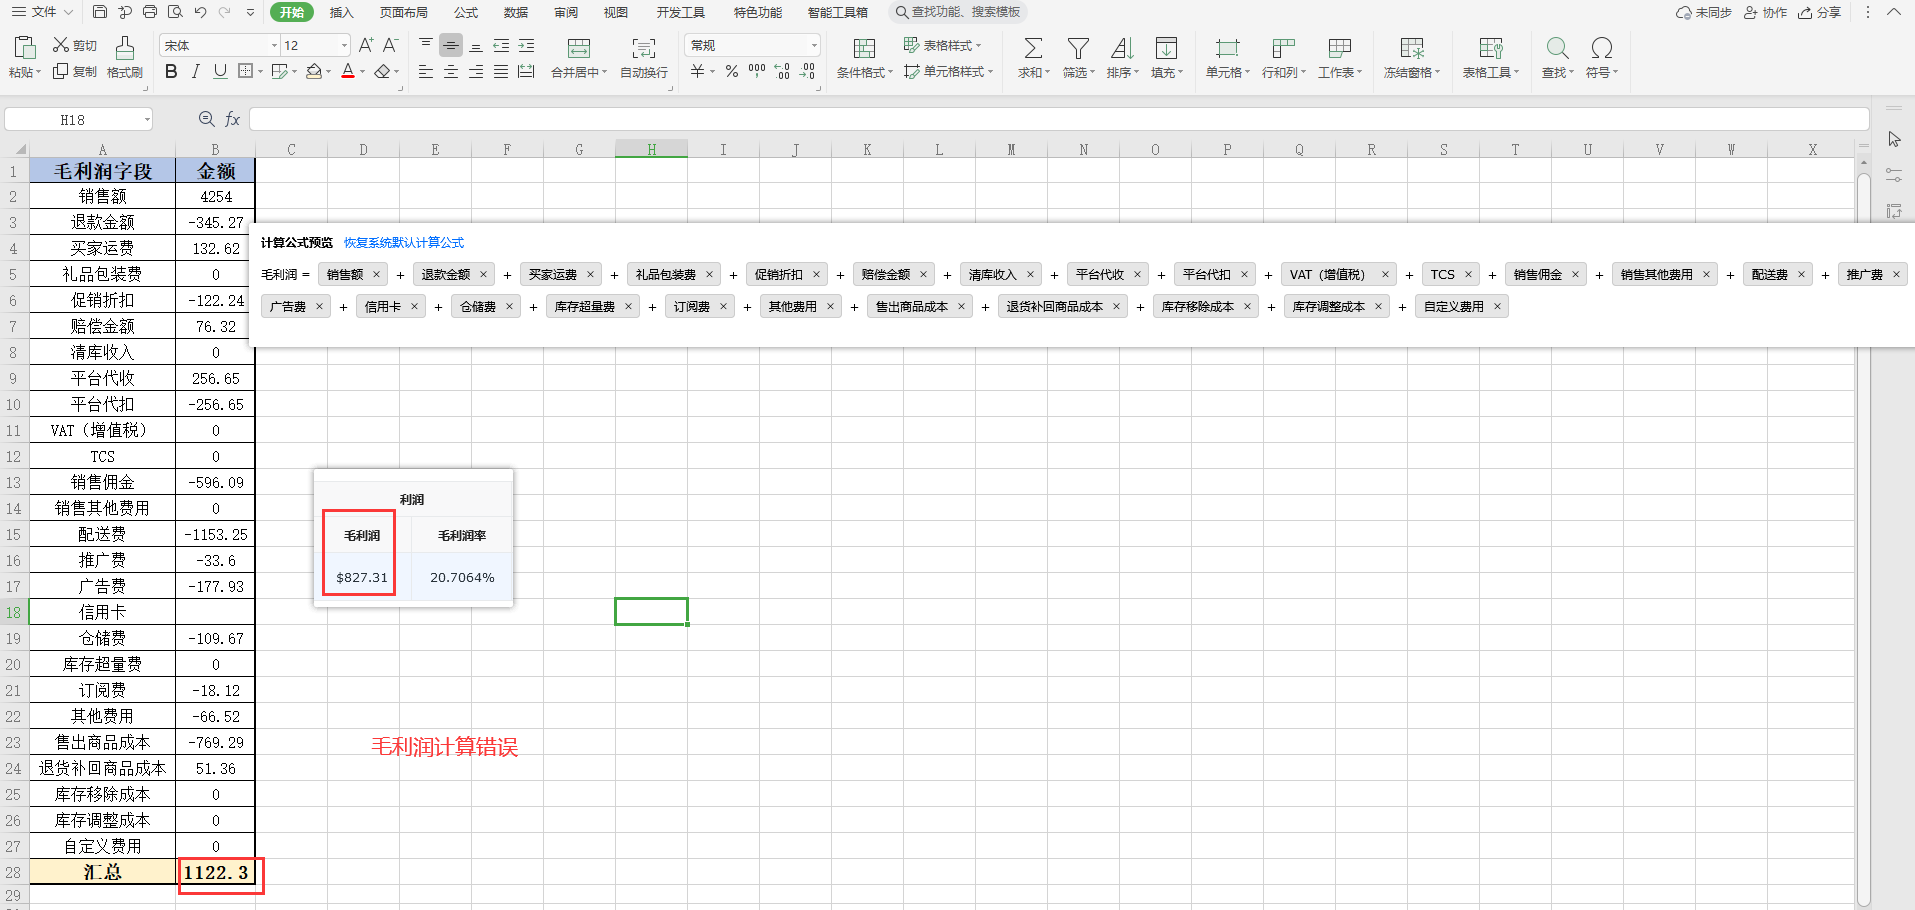Apply Underline formatting icon
This screenshot has width=1915, height=910.
click(220, 72)
